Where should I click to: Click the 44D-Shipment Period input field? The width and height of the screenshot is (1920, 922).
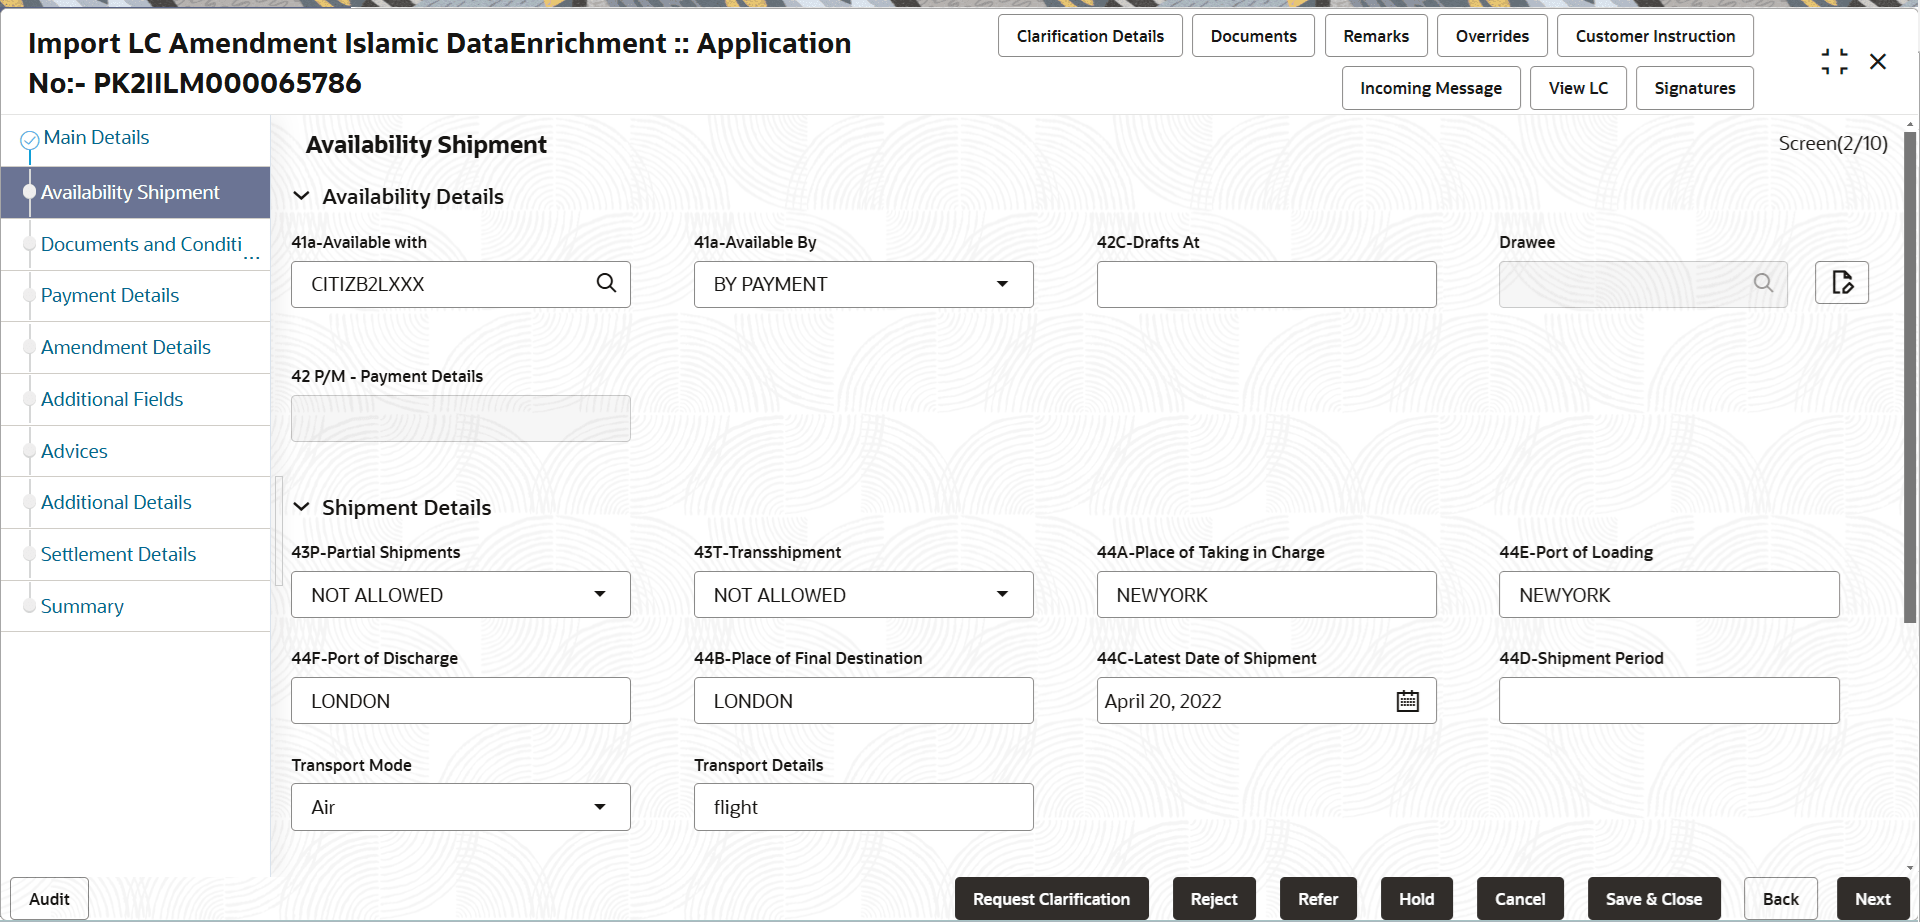pos(1668,701)
